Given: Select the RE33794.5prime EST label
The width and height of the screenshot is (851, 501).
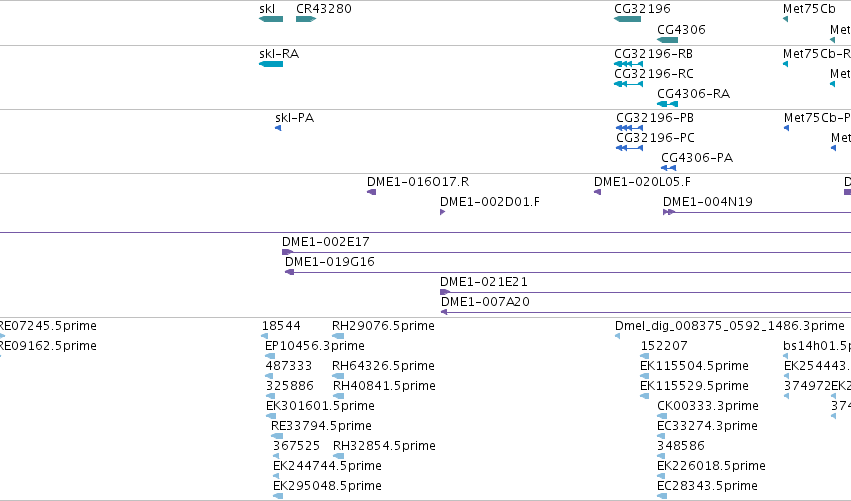Looking at the screenshot, I should (x=321, y=427).
